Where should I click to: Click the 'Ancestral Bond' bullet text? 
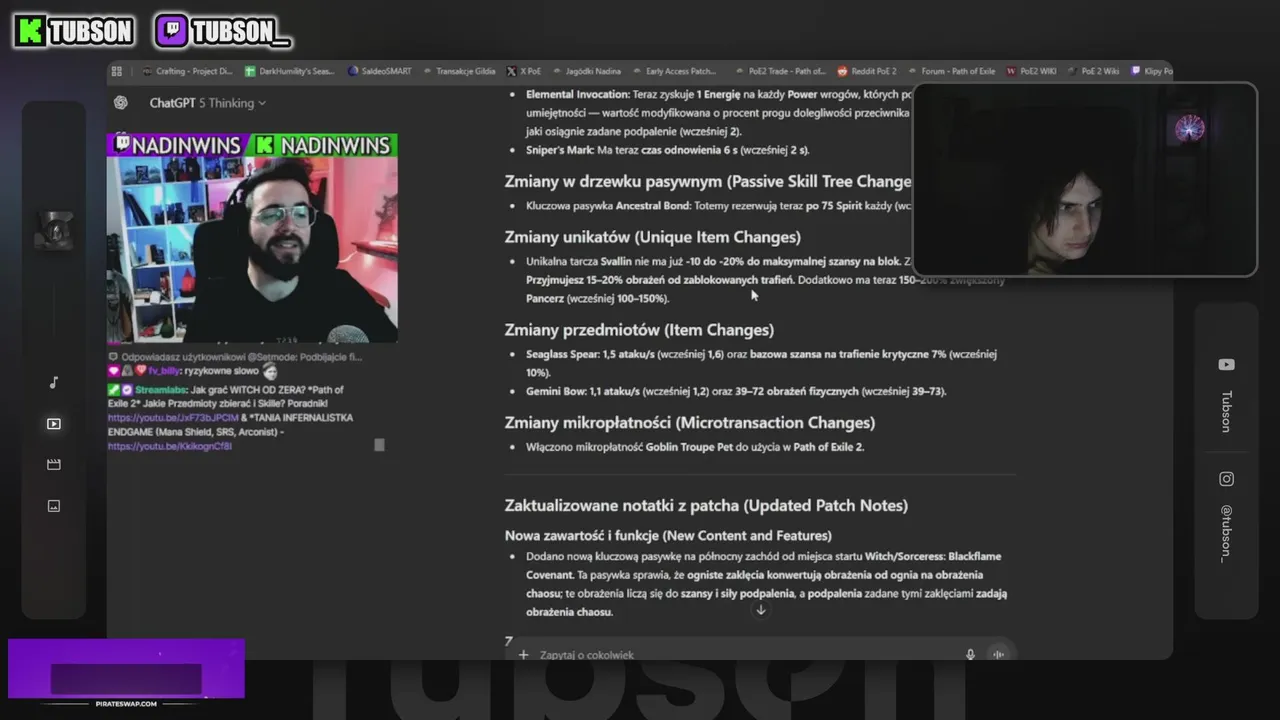pyautogui.click(x=719, y=206)
